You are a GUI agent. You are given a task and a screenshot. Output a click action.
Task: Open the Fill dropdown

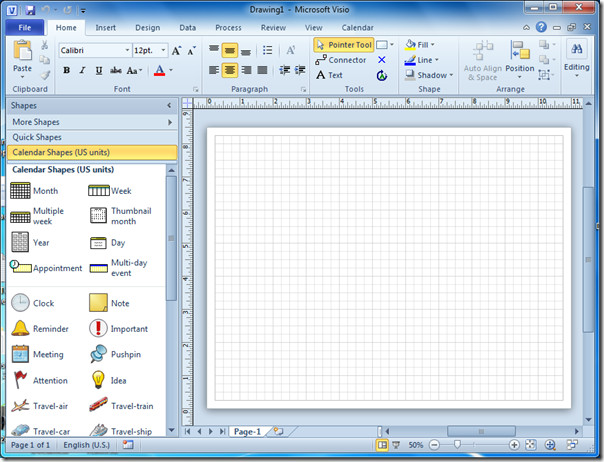click(x=419, y=45)
